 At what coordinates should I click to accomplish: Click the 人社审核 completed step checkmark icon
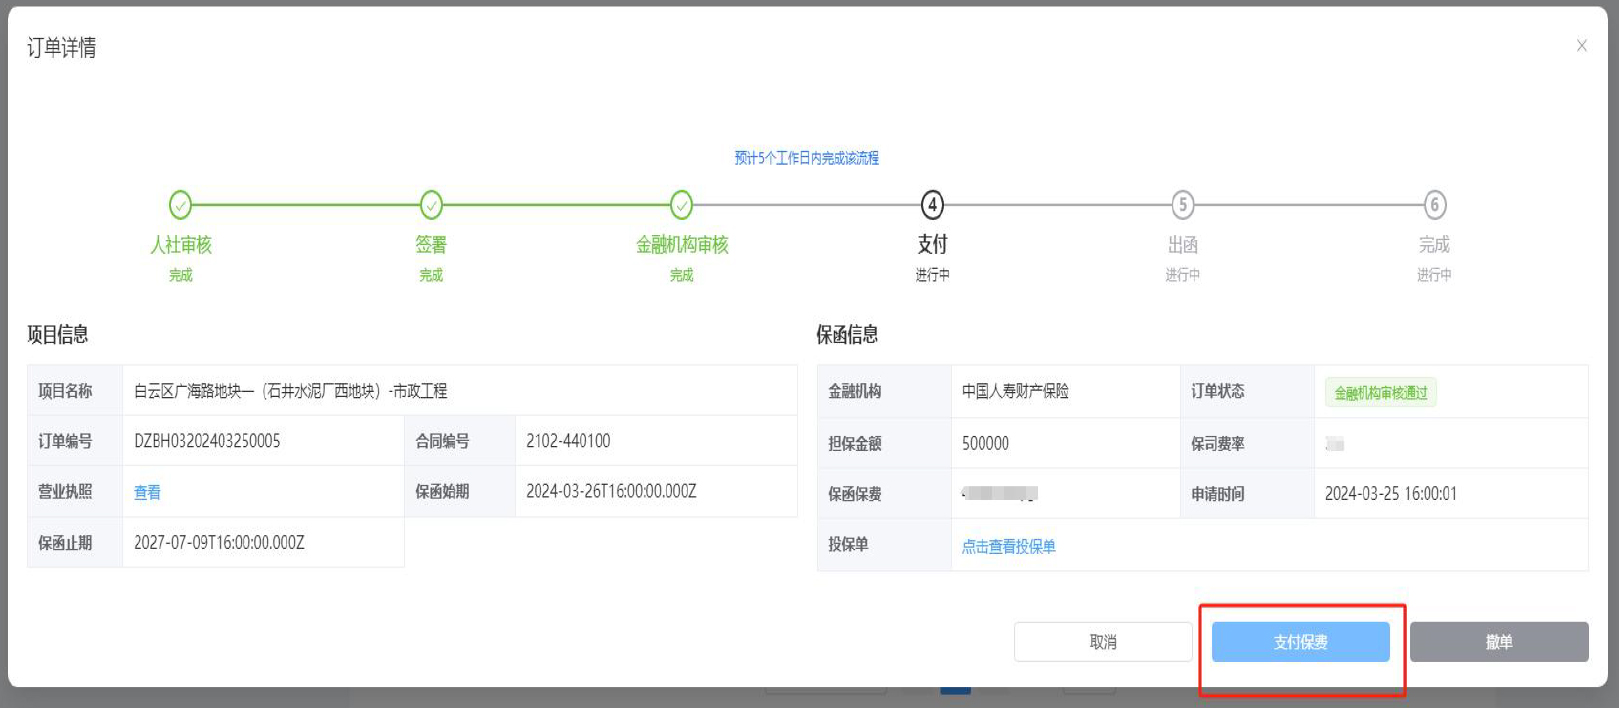point(180,205)
